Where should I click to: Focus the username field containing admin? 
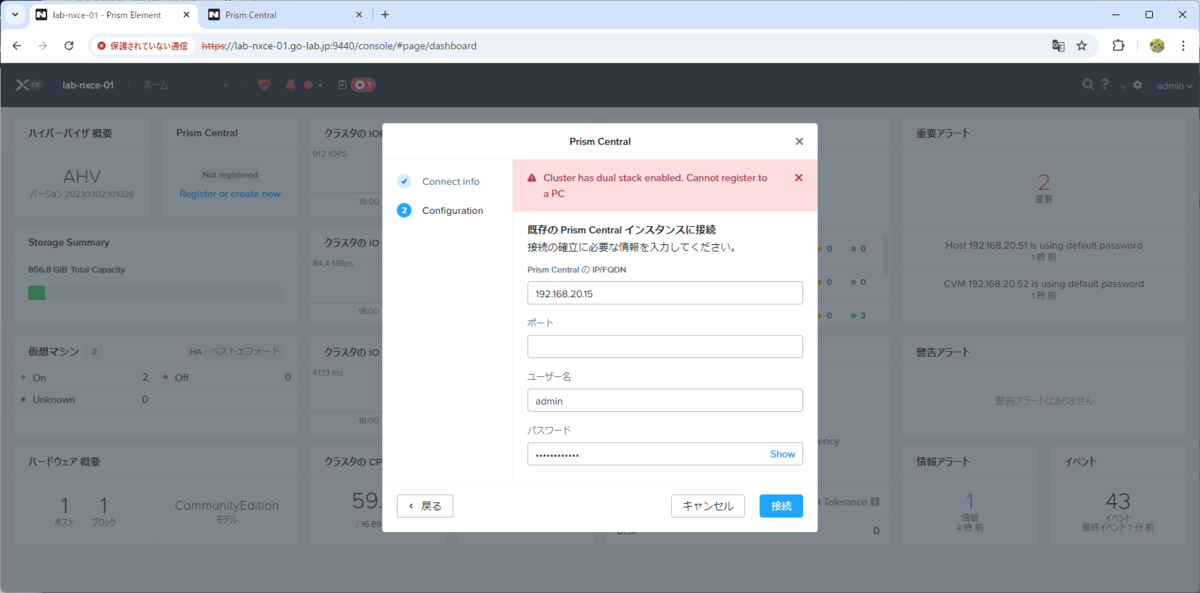point(665,400)
